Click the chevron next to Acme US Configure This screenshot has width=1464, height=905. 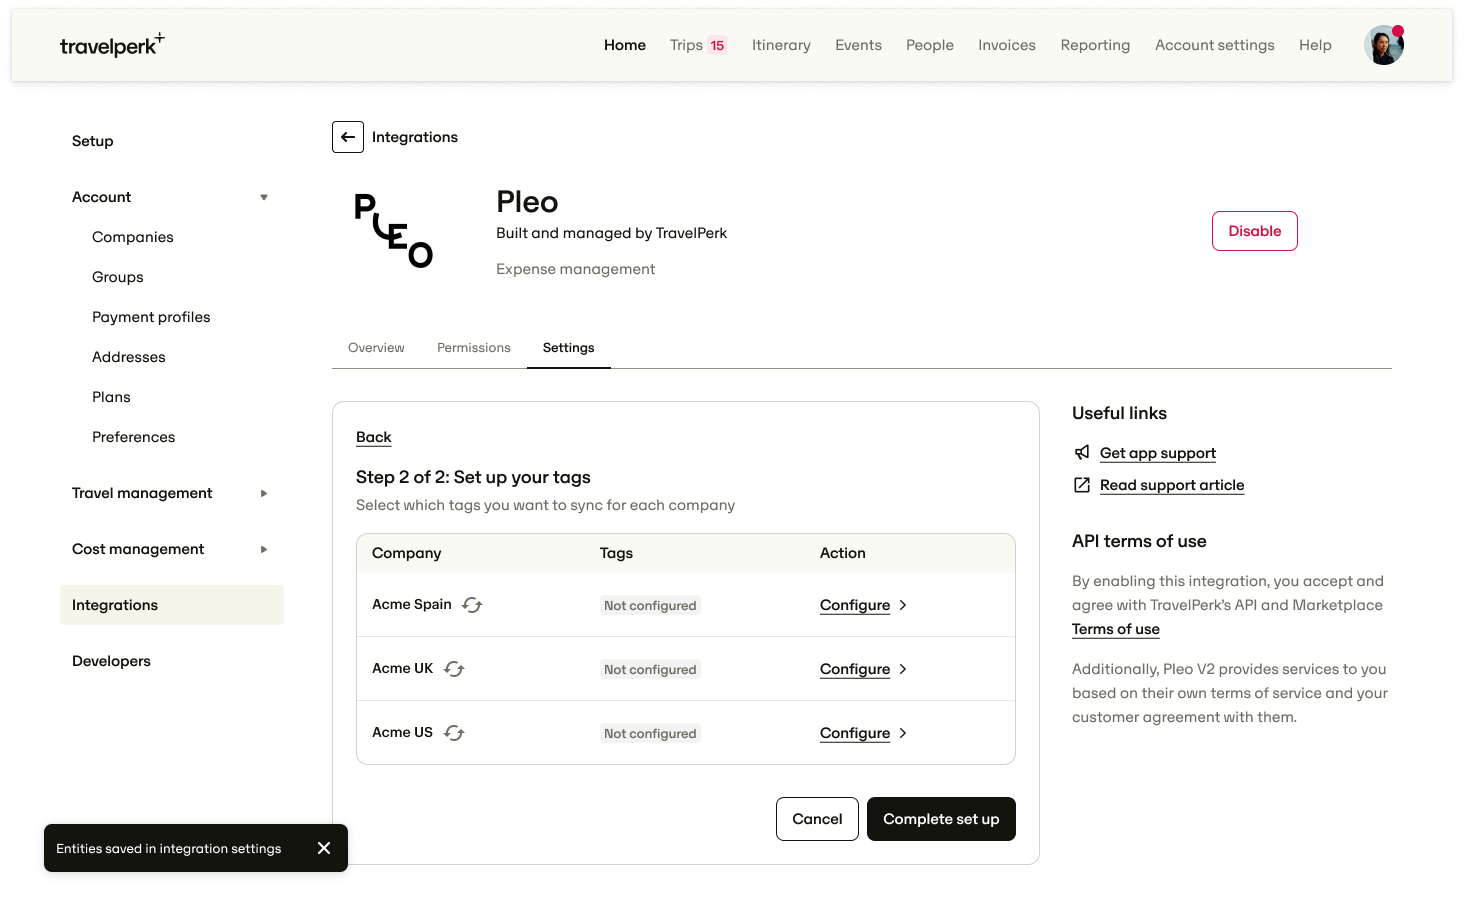click(903, 733)
